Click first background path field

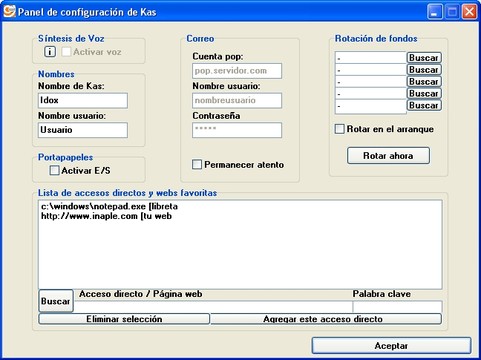[x=371, y=58]
